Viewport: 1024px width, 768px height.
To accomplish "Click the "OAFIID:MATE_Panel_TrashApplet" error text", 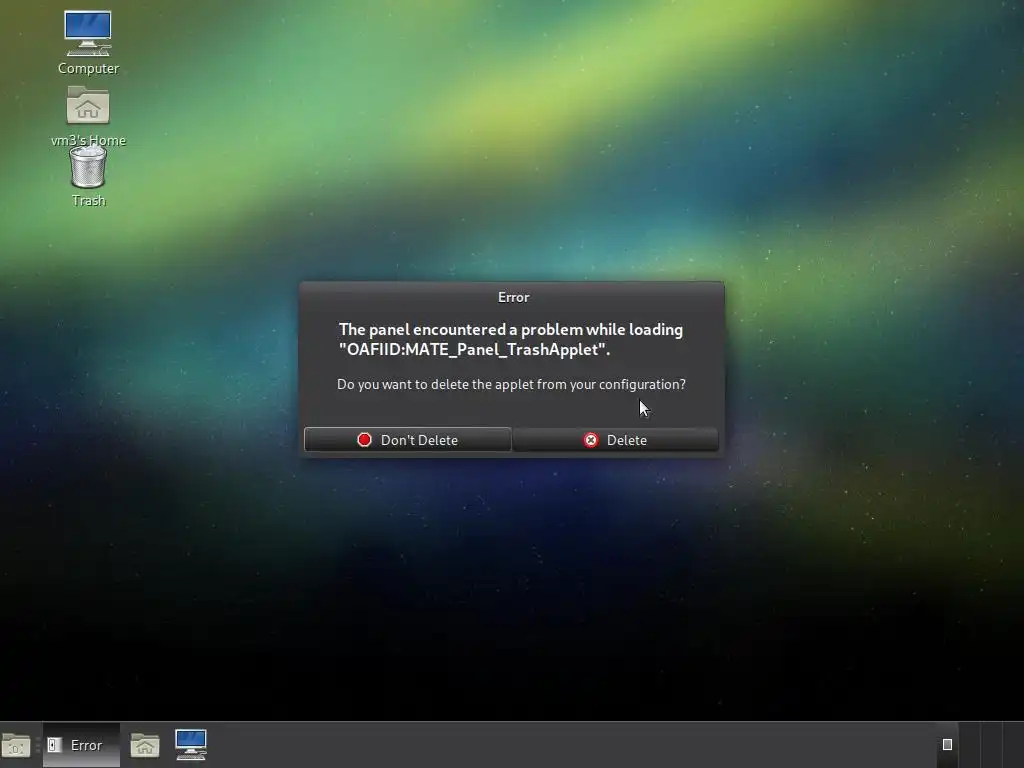I will coord(474,349).
